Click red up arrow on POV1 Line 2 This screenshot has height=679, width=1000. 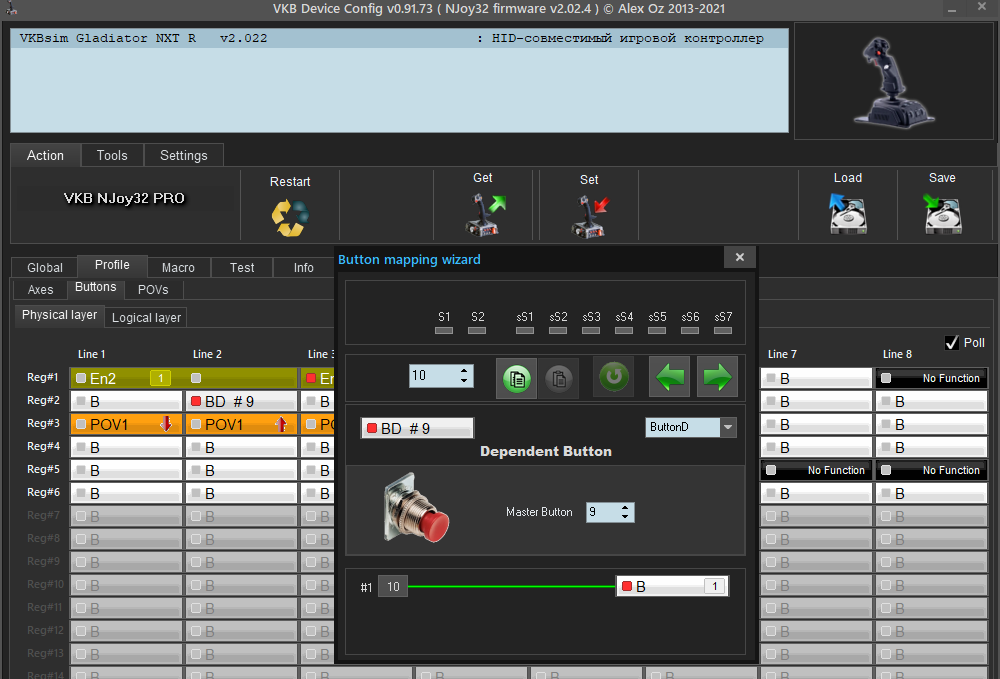pos(281,424)
